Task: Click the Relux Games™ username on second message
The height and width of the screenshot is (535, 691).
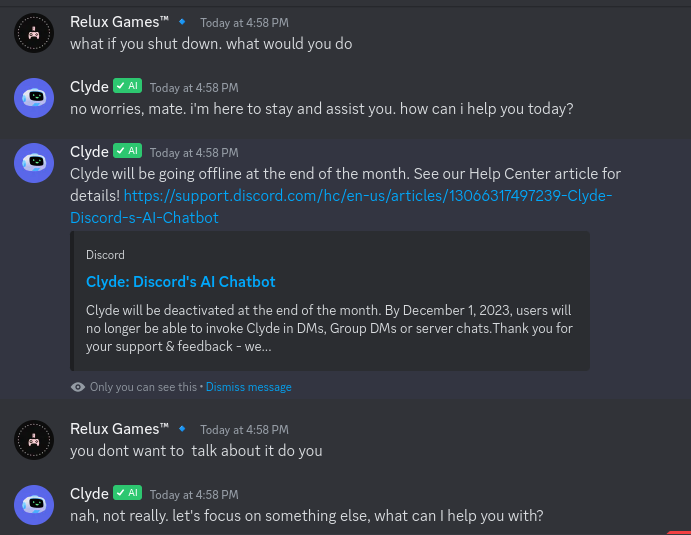Action: point(119,429)
